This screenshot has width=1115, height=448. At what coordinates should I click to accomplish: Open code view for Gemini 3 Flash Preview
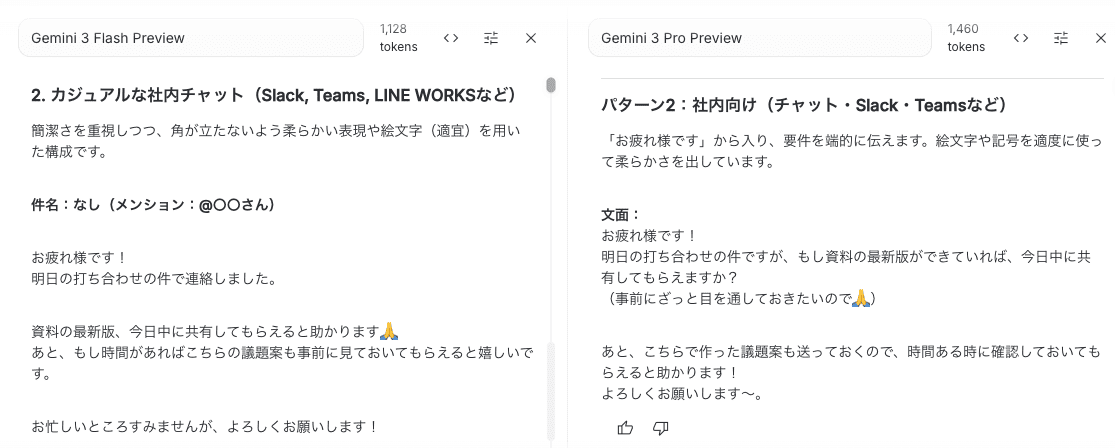coord(451,38)
